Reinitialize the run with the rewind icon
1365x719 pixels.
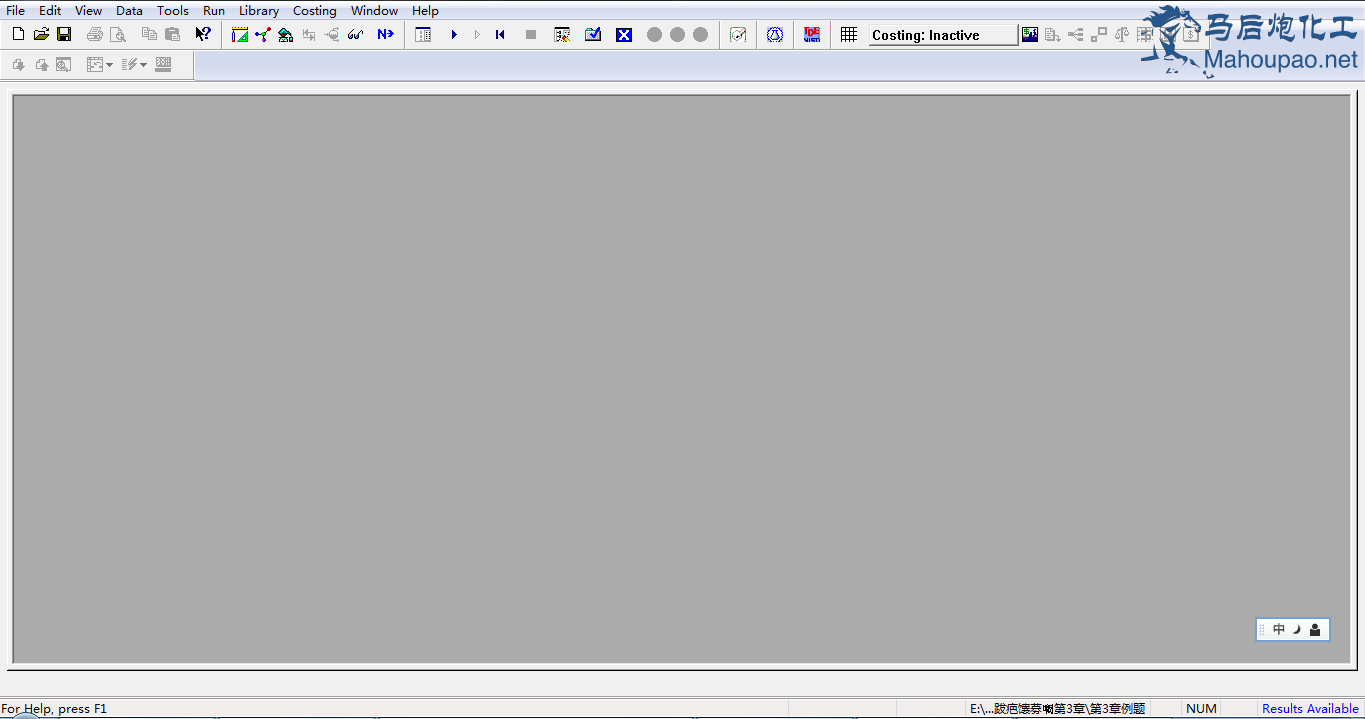[500, 35]
